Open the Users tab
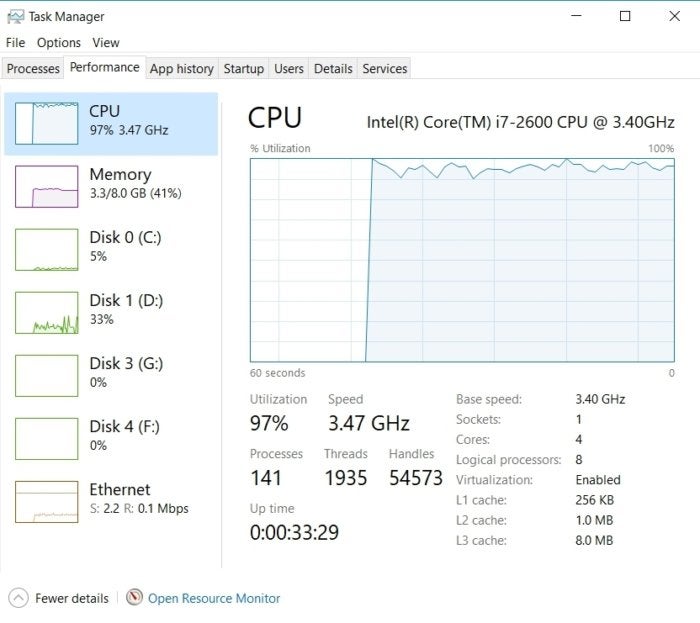This screenshot has height=623, width=700. (x=288, y=69)
